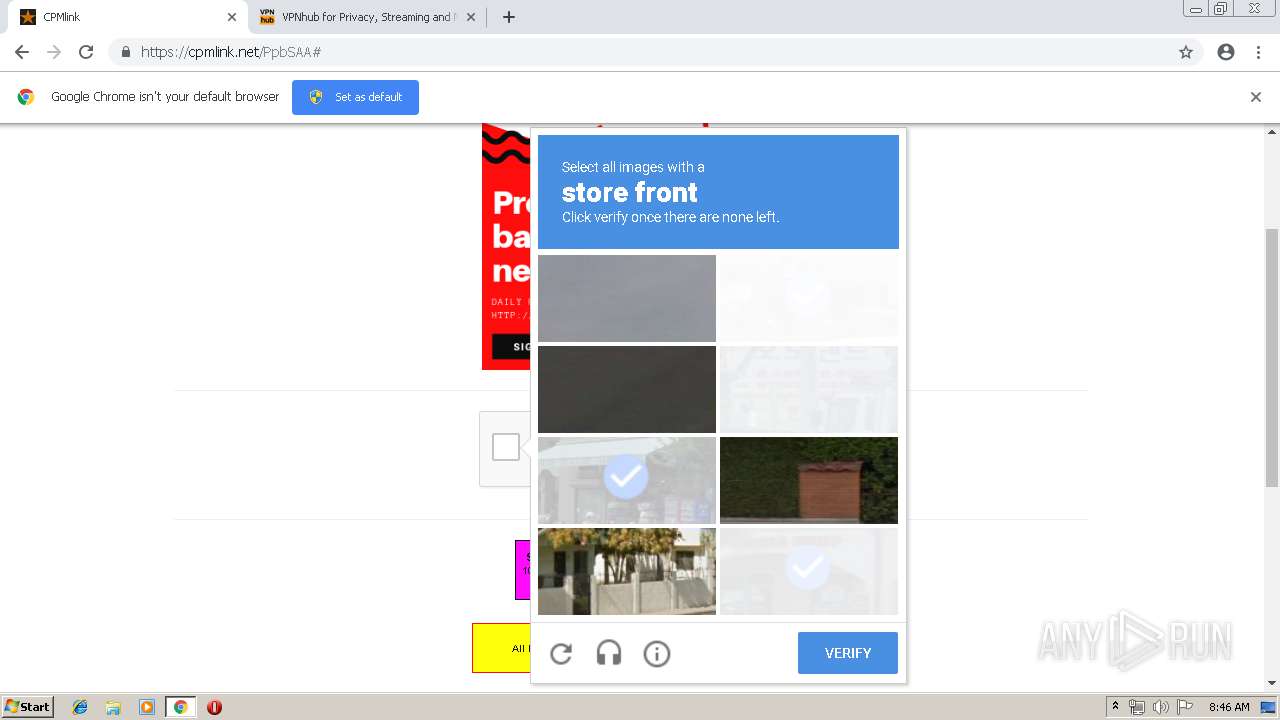Switch to the VPNhub tab

click(367, 17)
